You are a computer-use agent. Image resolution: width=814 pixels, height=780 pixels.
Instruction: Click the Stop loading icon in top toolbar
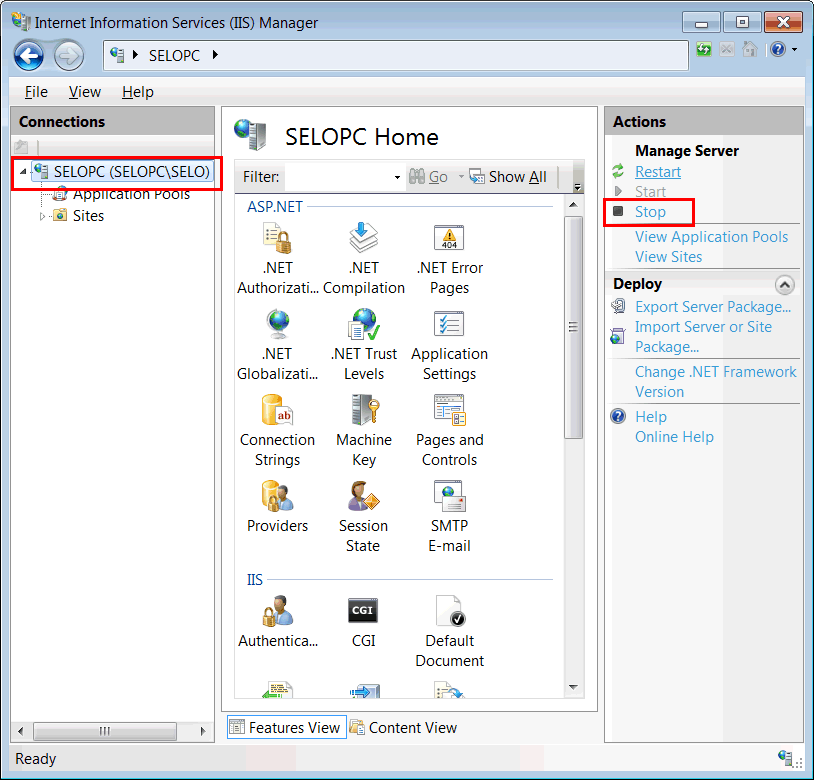(727, 50)
